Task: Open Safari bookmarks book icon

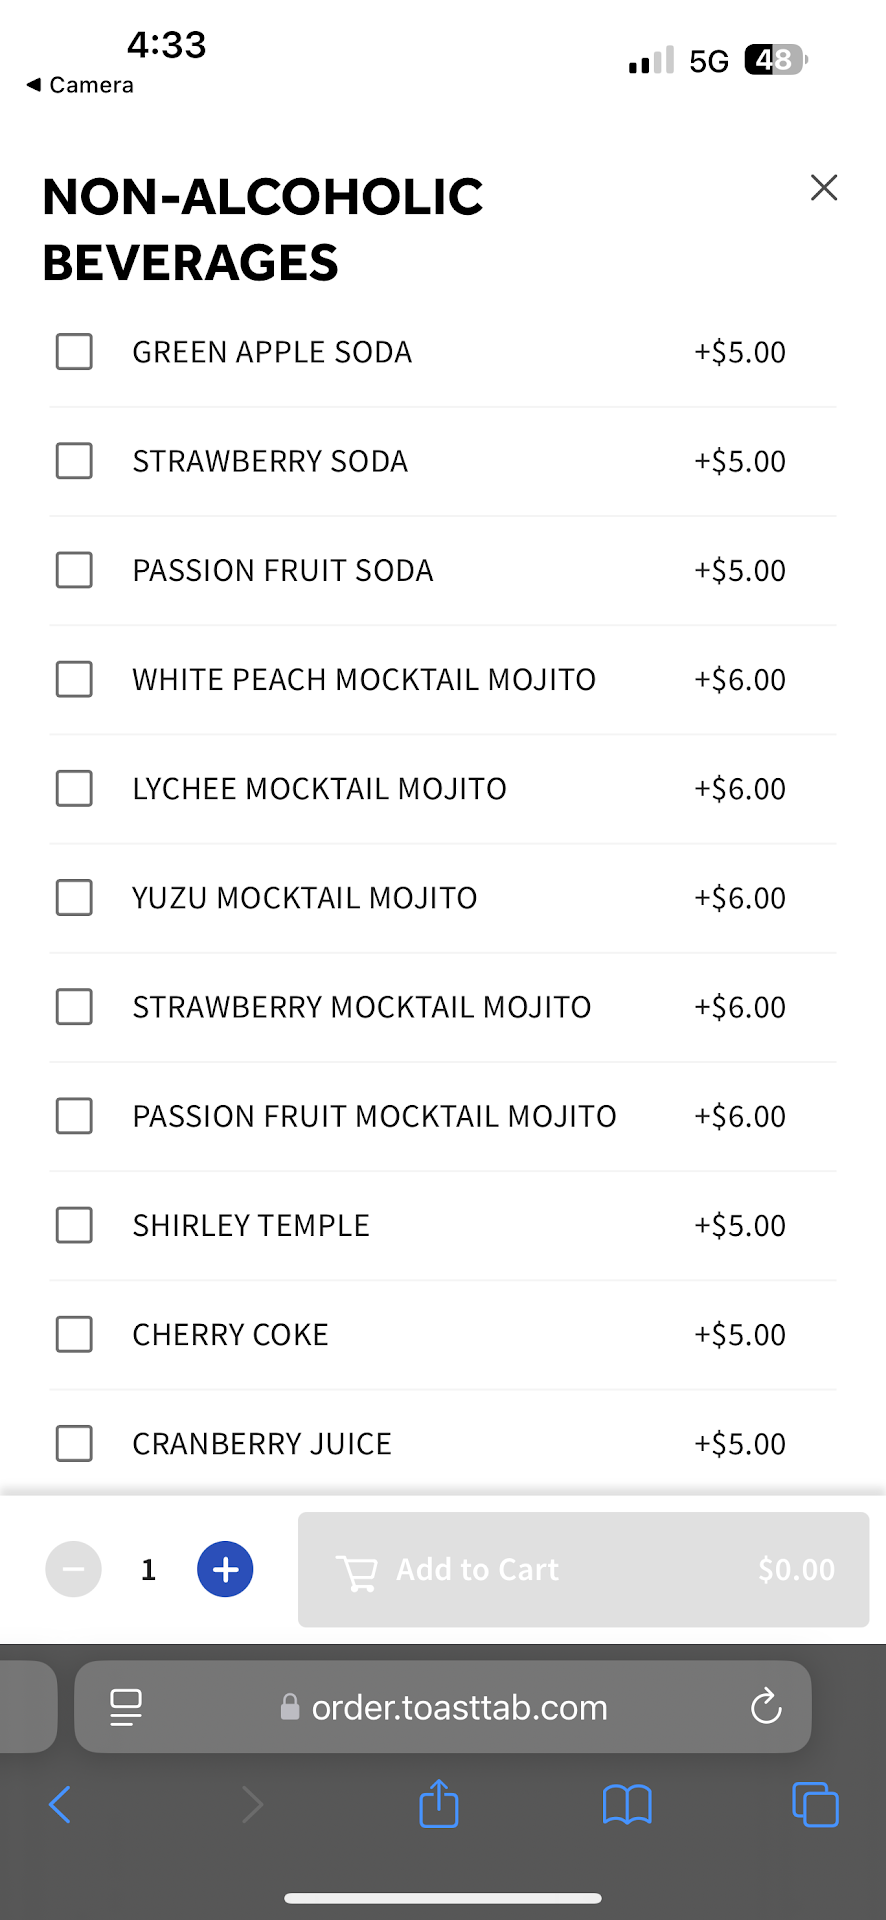Action: (x=627, y=1805)
